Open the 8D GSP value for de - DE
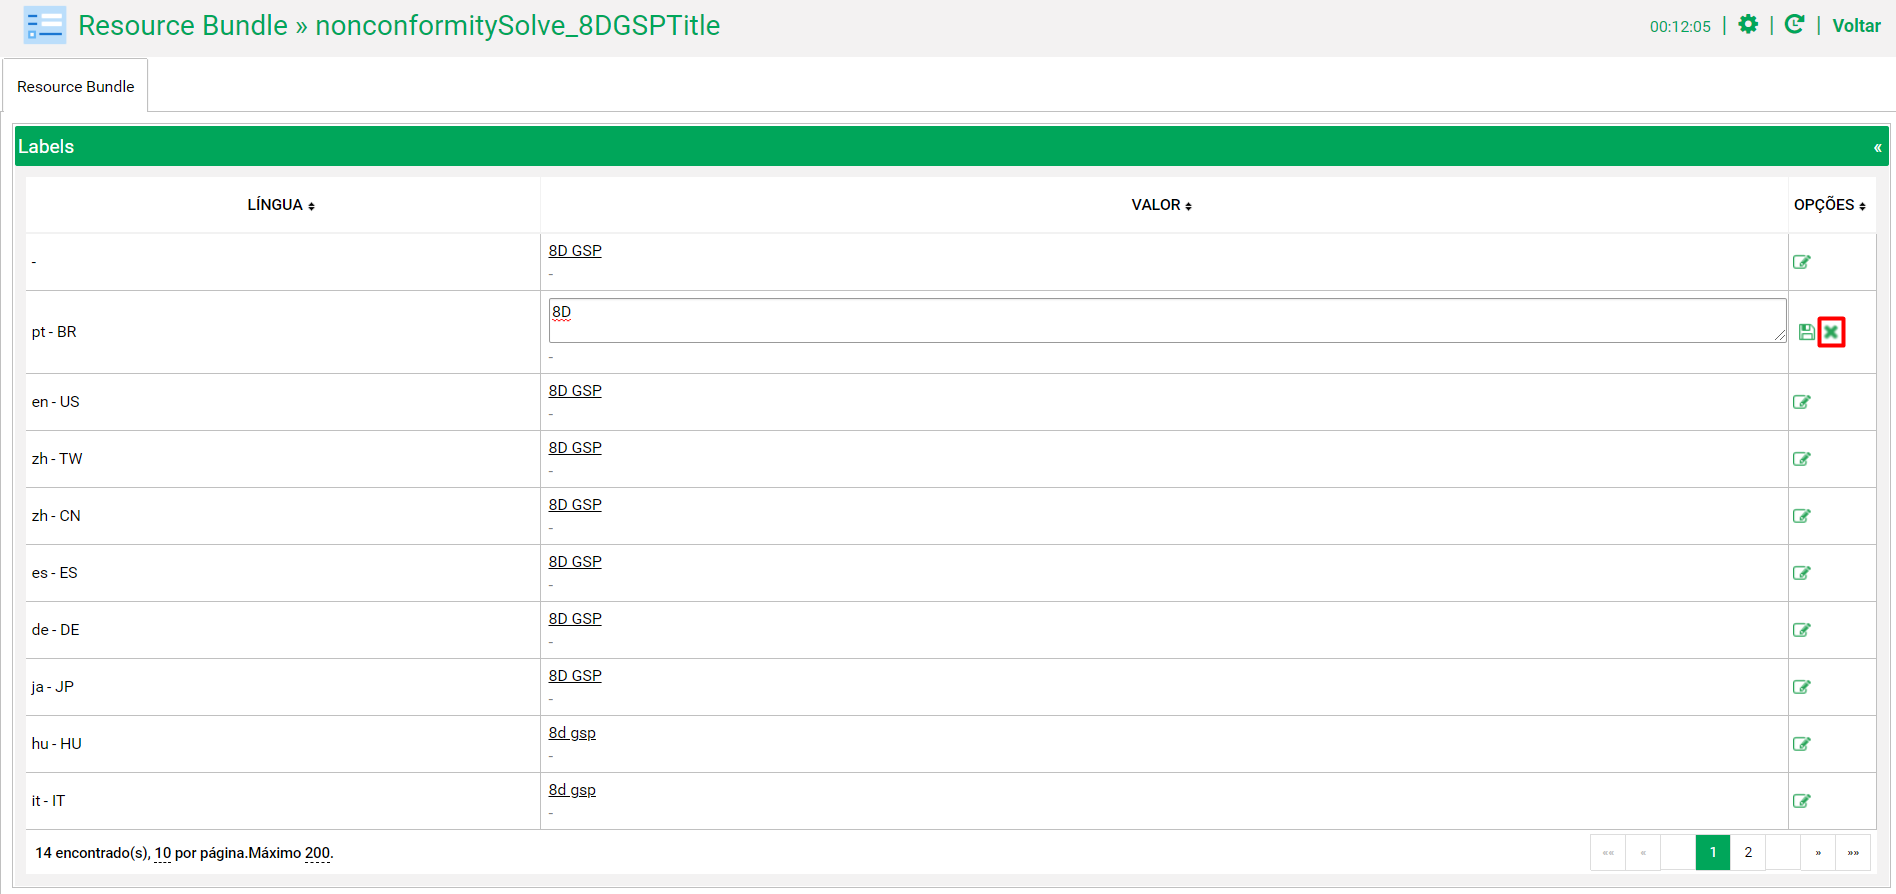This screenshot has width=1896, height=894. (x=575, y=619)
